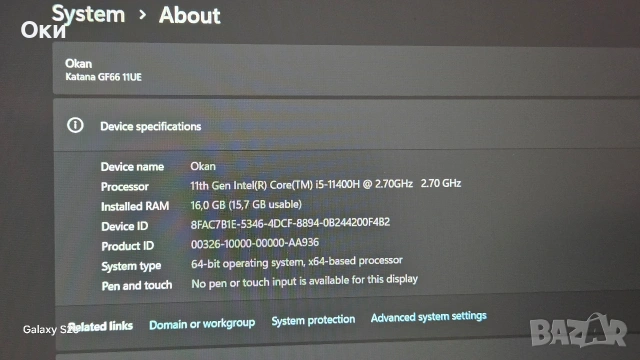Click the No pen or touch input text

[304, 281]
